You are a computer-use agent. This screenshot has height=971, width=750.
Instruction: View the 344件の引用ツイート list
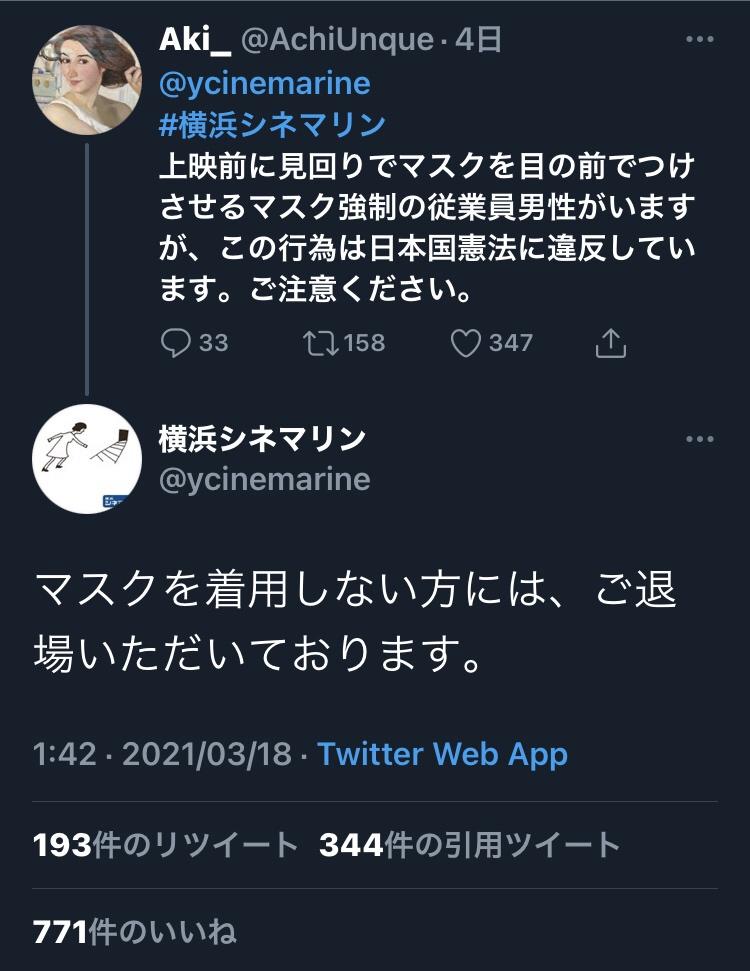[469, 845]
